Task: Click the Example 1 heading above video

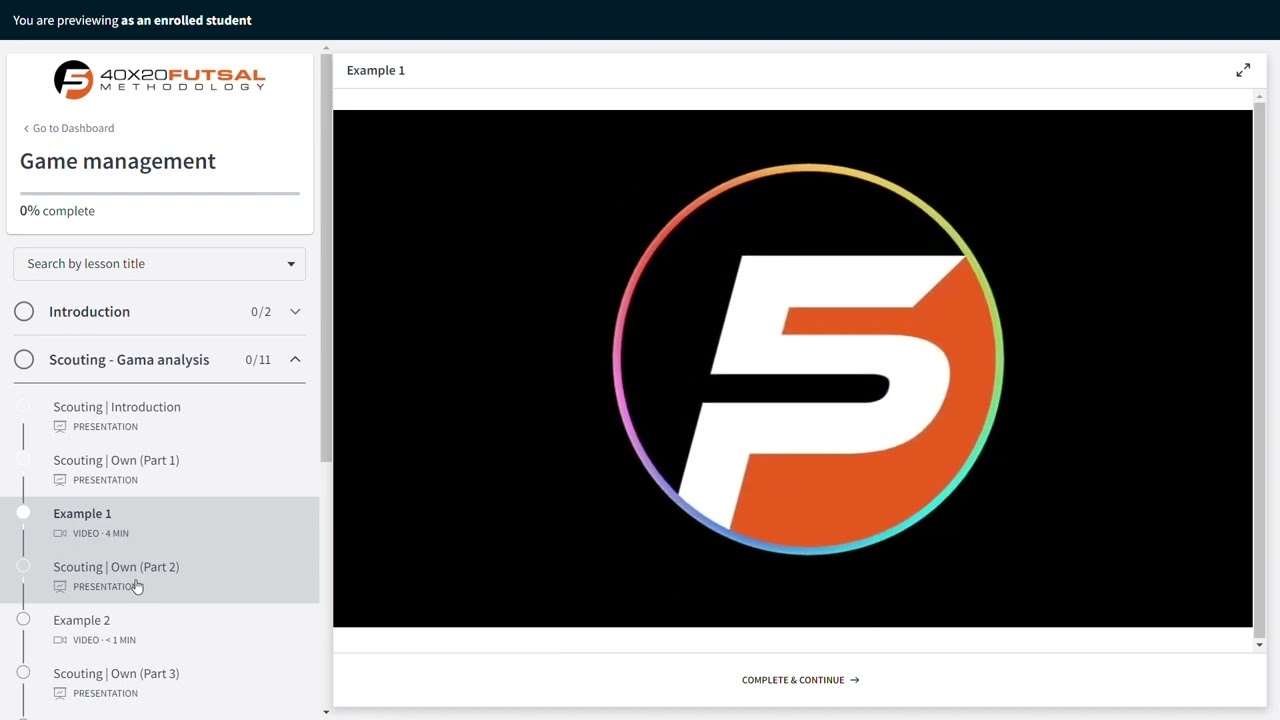Action: [376, 70]
